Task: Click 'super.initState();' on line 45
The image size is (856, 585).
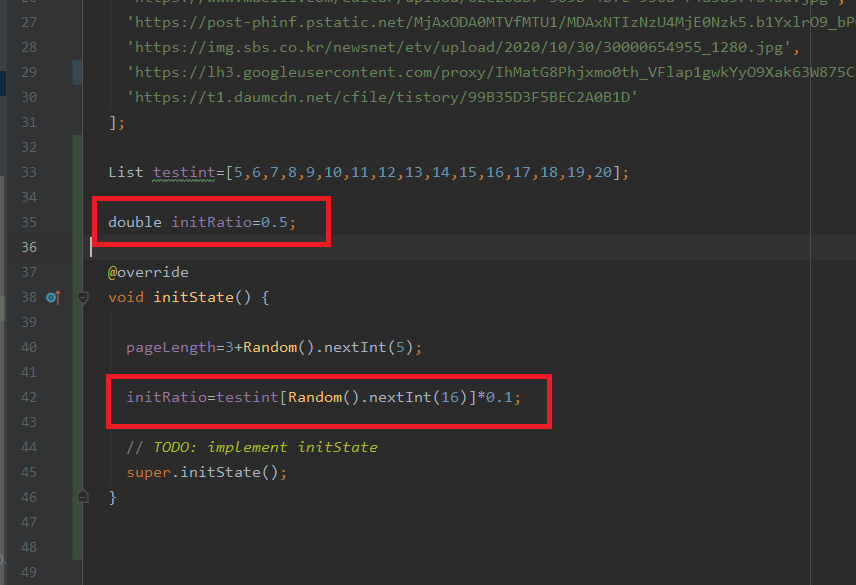Action: (x=207, y=473)
